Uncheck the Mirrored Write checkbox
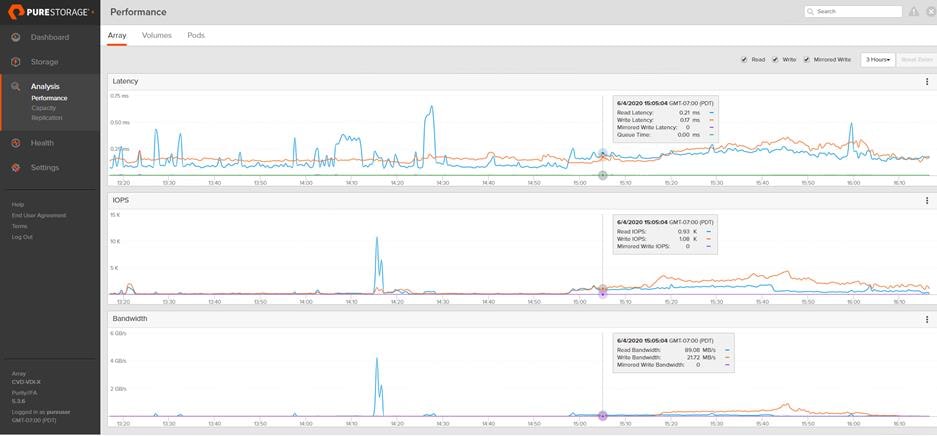This screenshot has width=937, height=436. pyautogui.click(x=807, y=60)
